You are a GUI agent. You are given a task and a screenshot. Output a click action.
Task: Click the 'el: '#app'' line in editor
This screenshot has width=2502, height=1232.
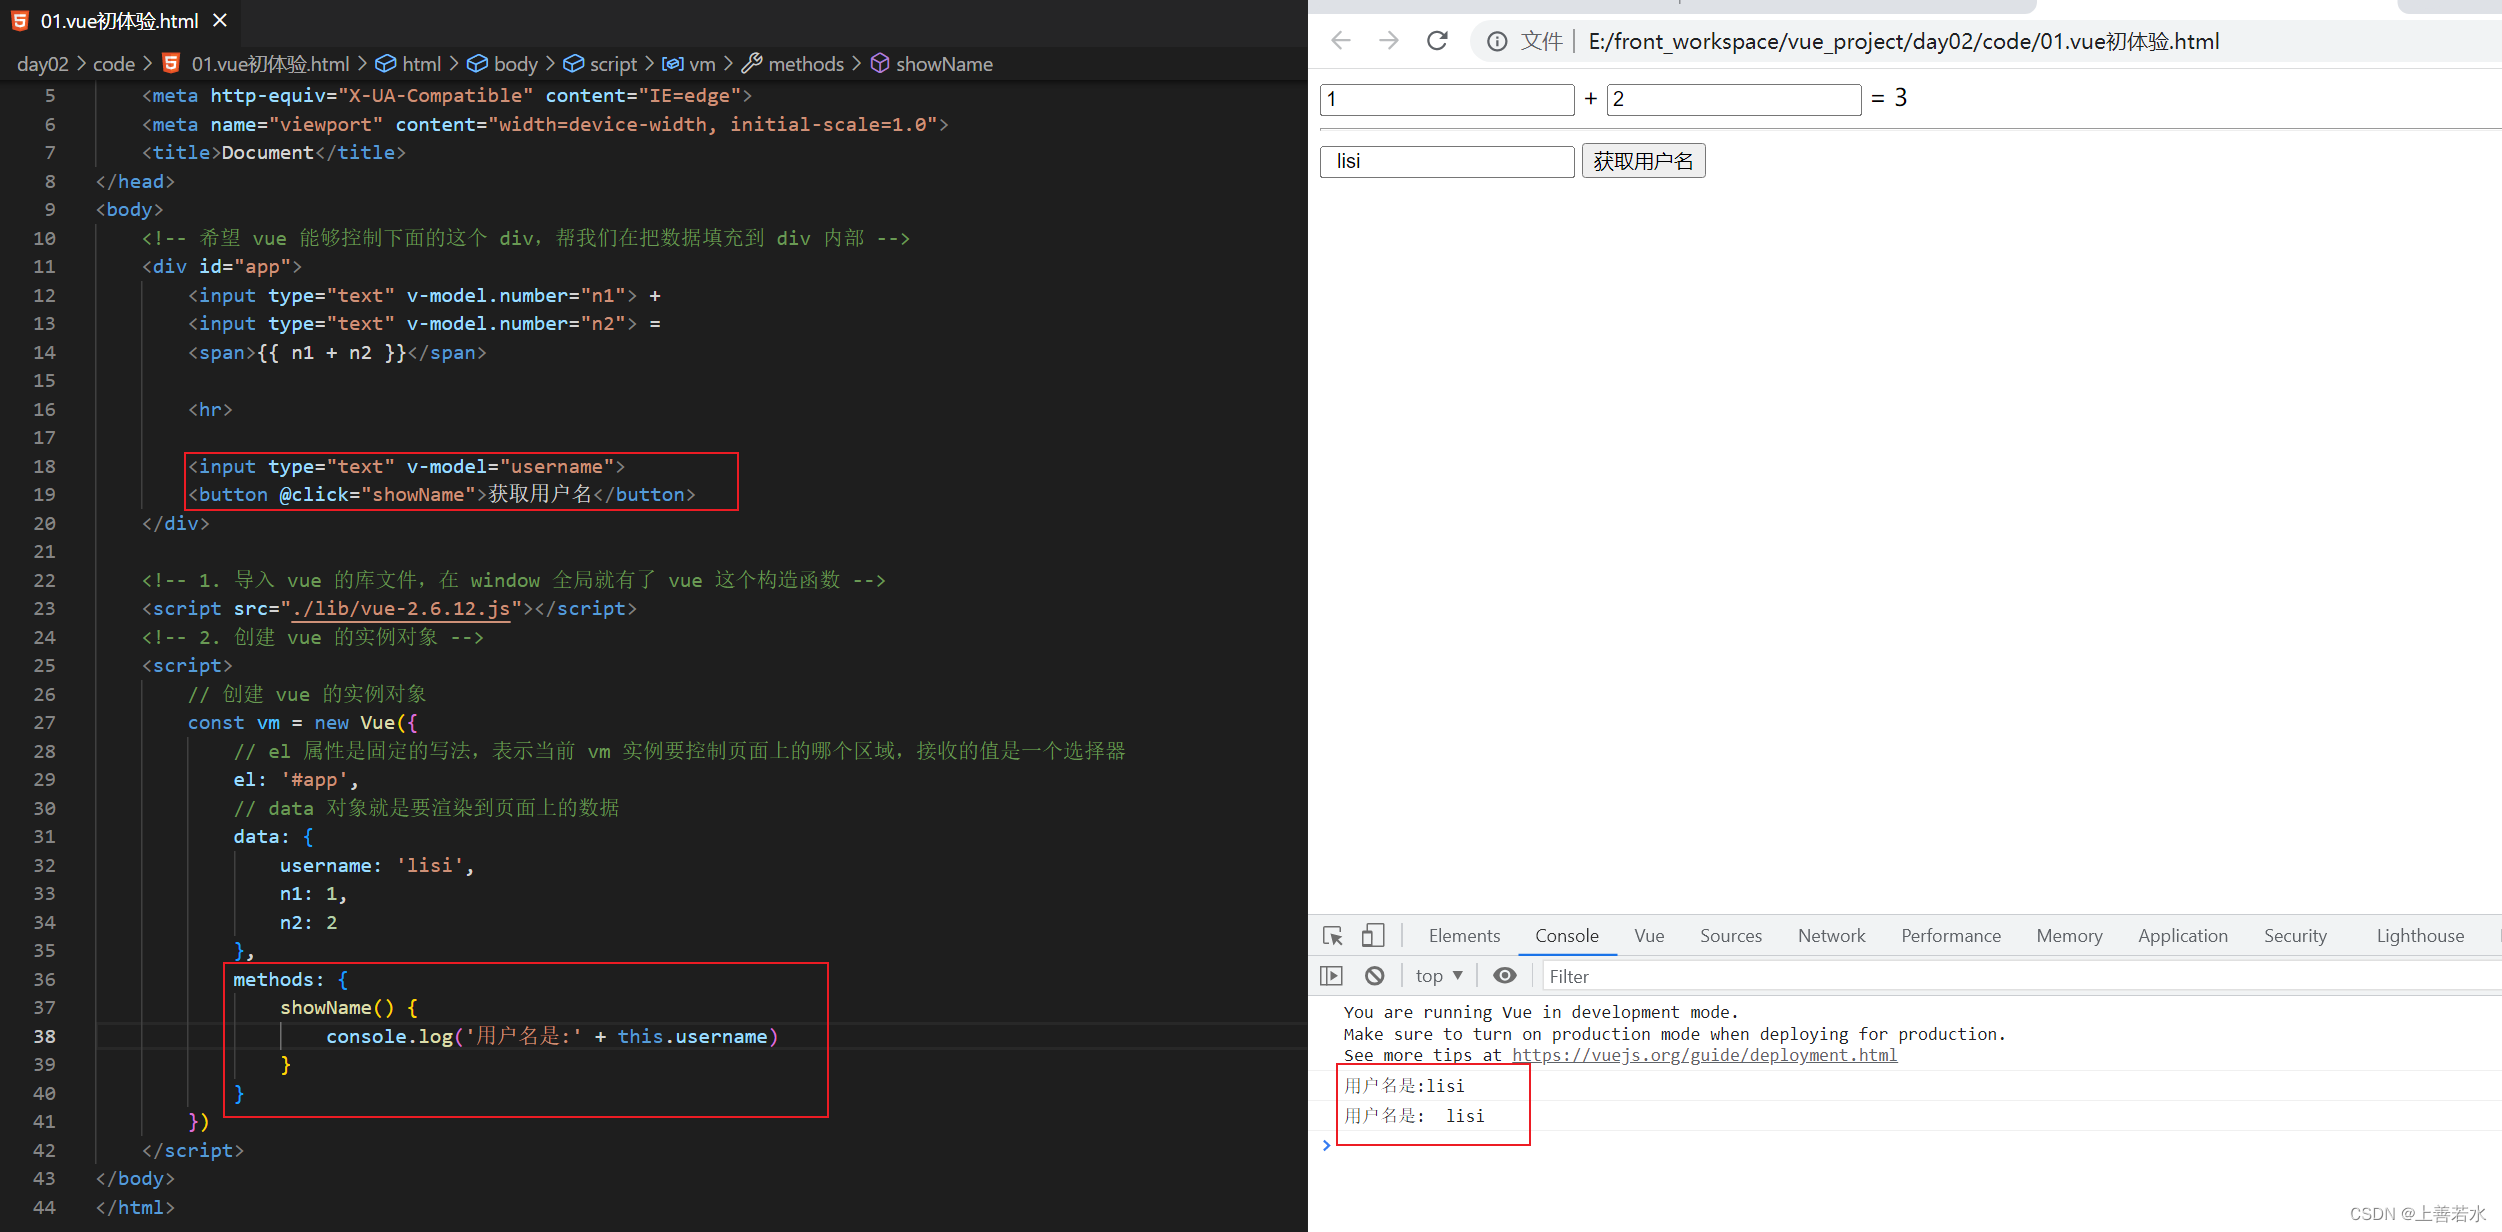pyautogui.click(x=296, y=780)
